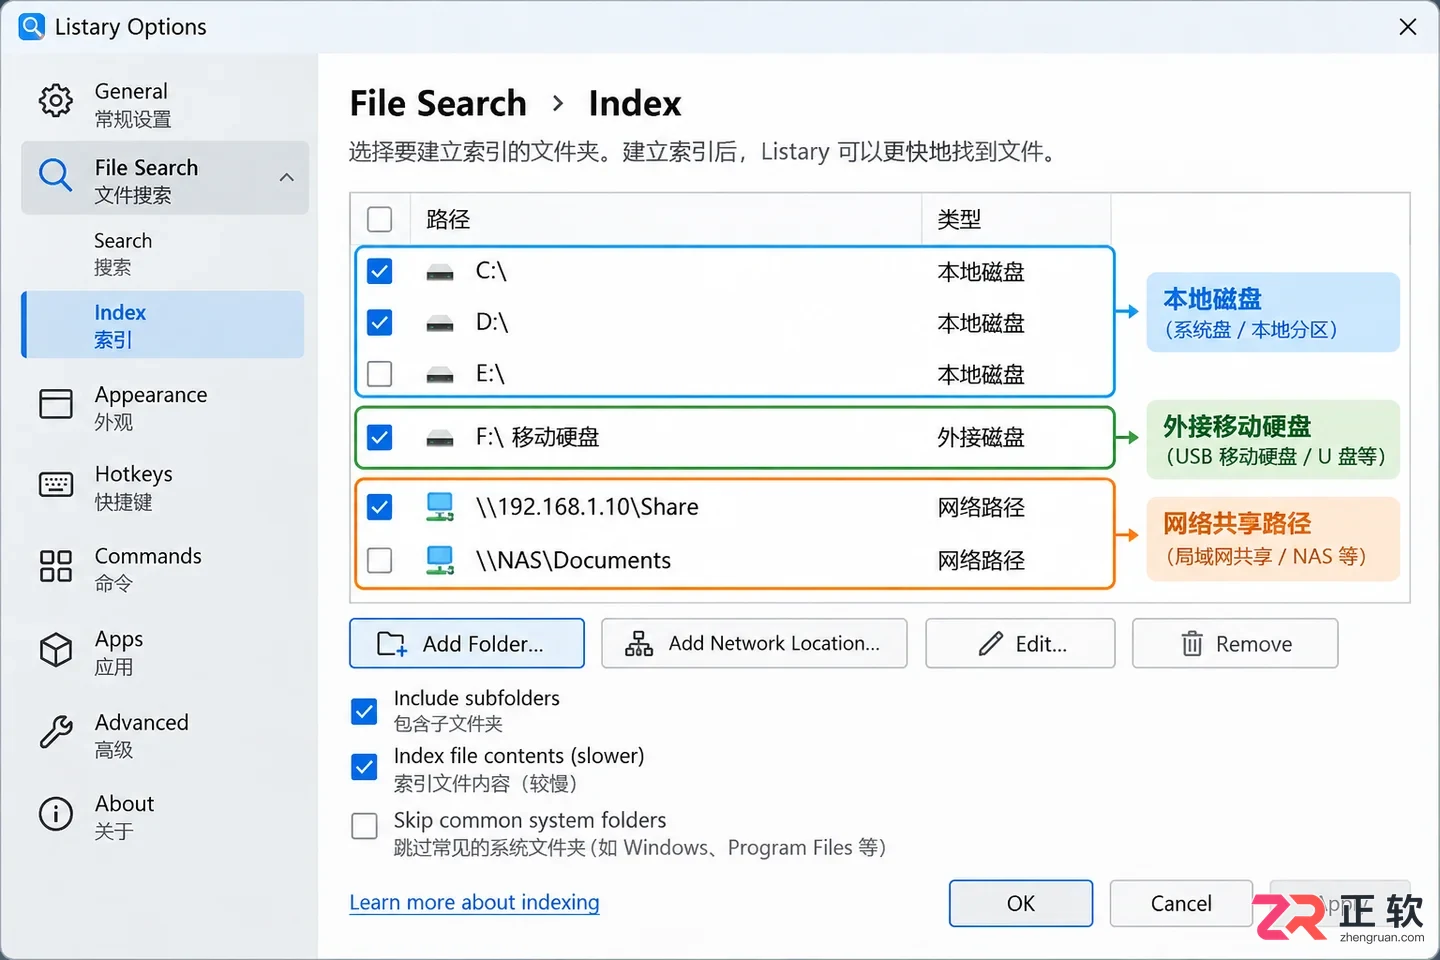Click the Apps cube icon
The image size is (1440, 960).
[56, 650]
